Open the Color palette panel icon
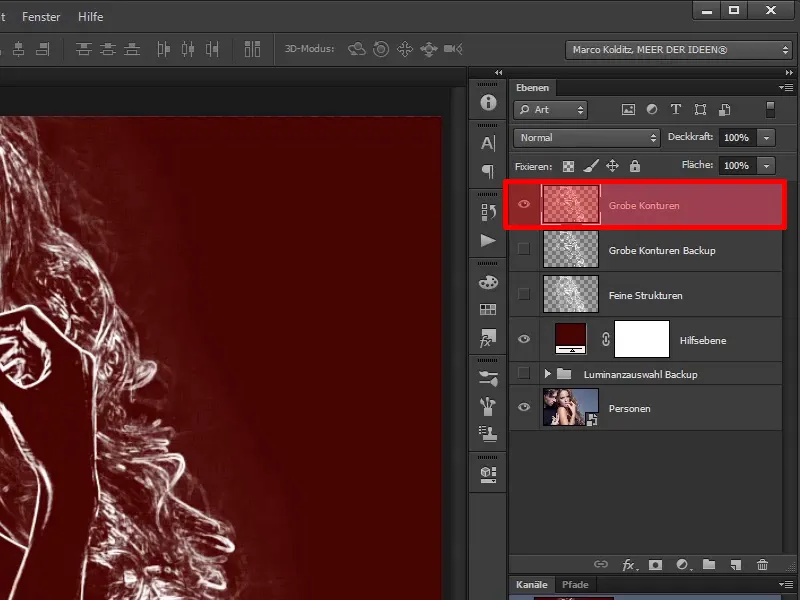The width and height of the screenshot is (800, 600). (488, 282)
